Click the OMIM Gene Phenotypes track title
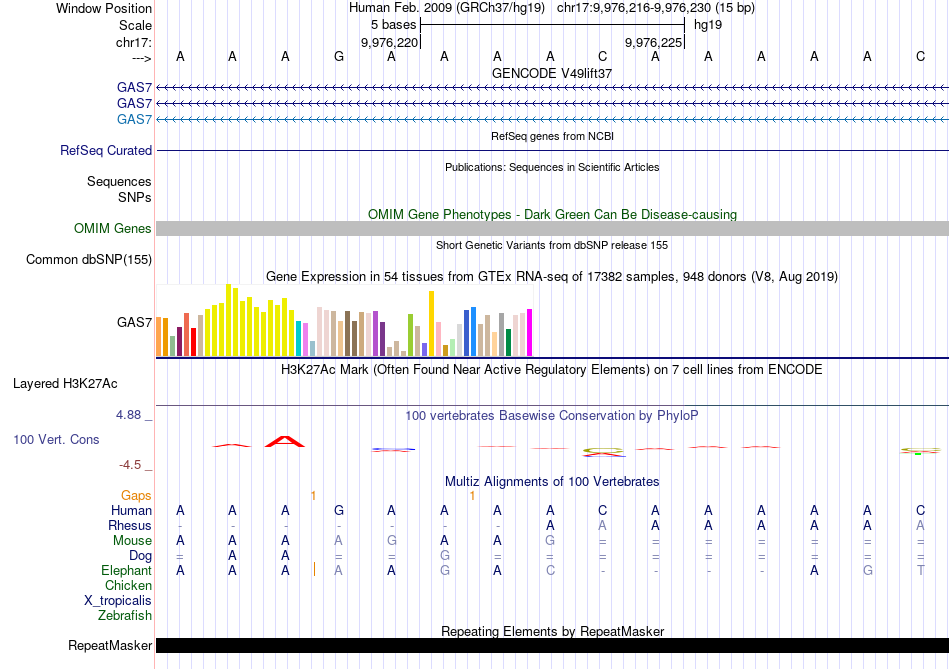The image size is (950, 669). click(552, 215)
